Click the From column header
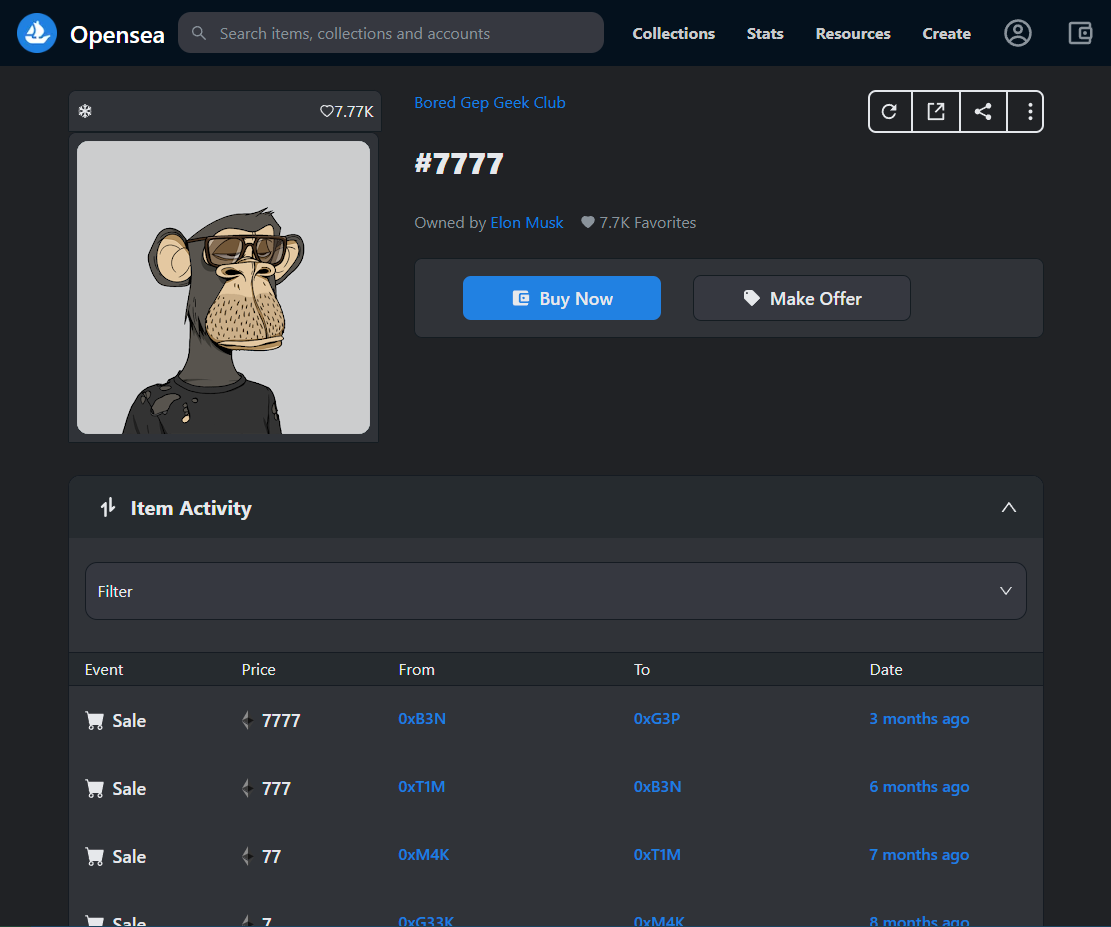Image resolution: width=1111 pixels, height=927 pixels. (417, 670)
